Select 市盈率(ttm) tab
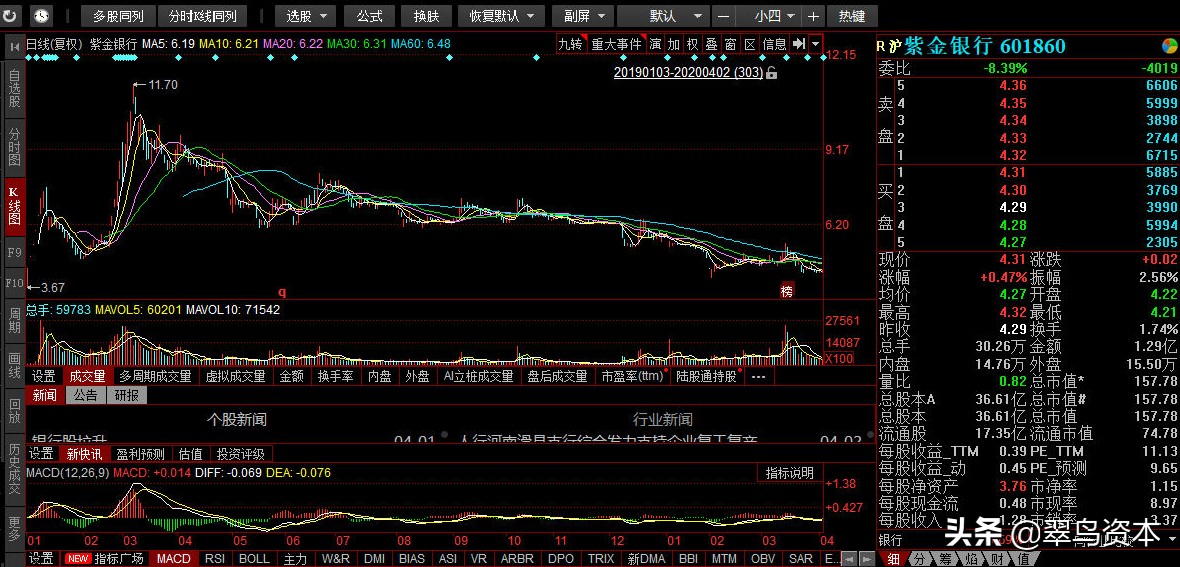 (632, 376)
